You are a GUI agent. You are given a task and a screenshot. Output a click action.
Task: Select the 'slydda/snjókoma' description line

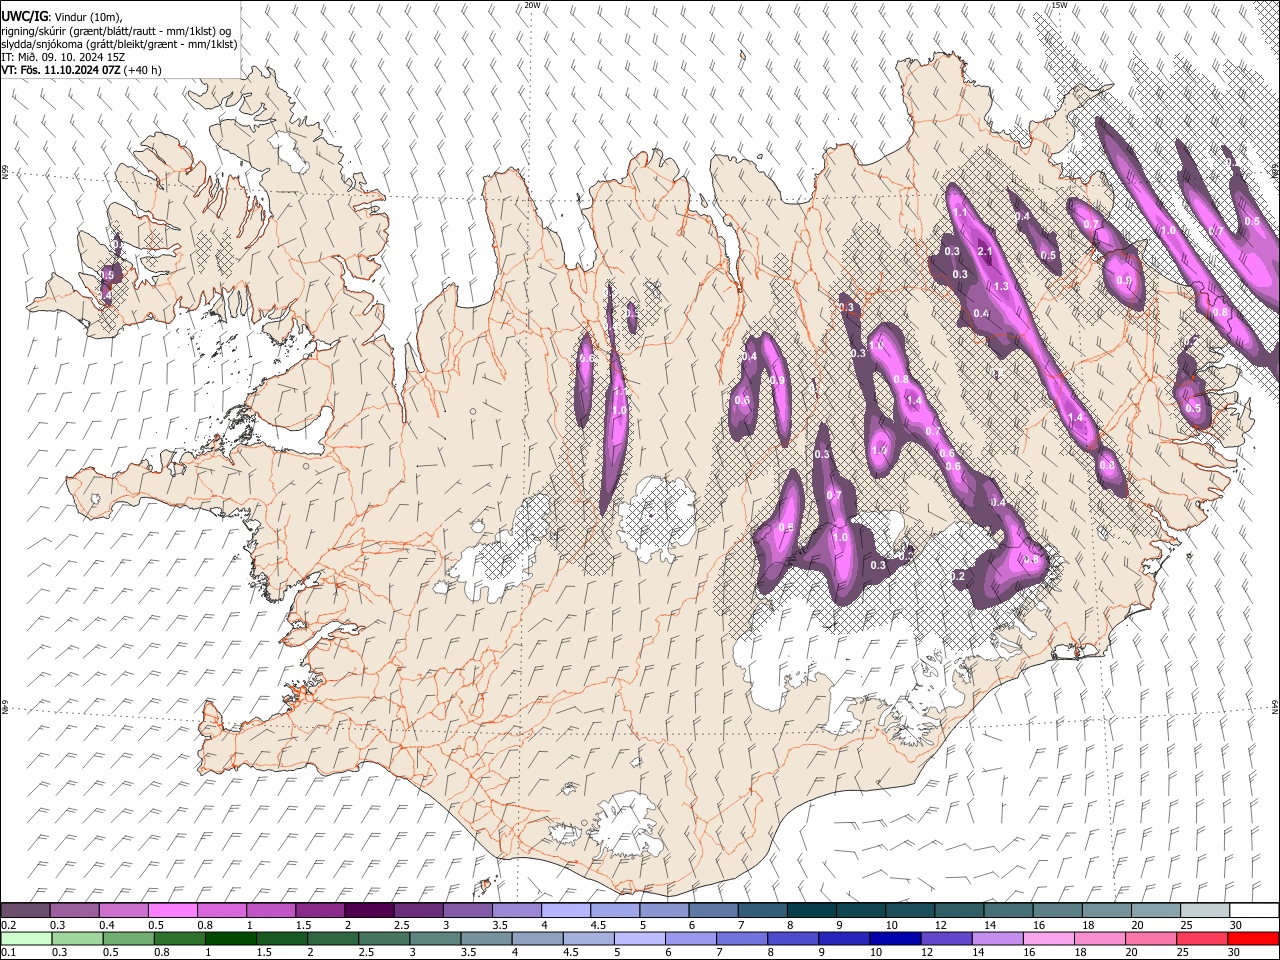pyautogui.click(x=120, y=44)
